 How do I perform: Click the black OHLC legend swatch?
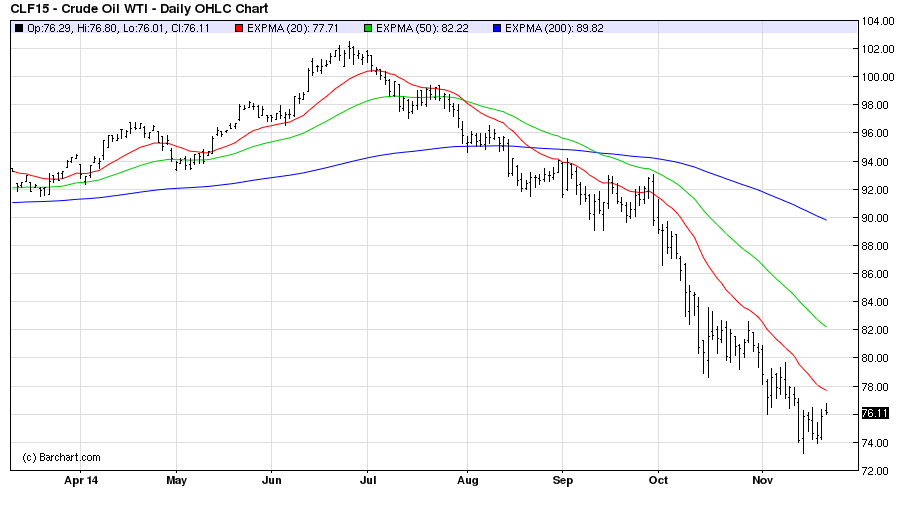pyautogui.click(x=18, y=27)
